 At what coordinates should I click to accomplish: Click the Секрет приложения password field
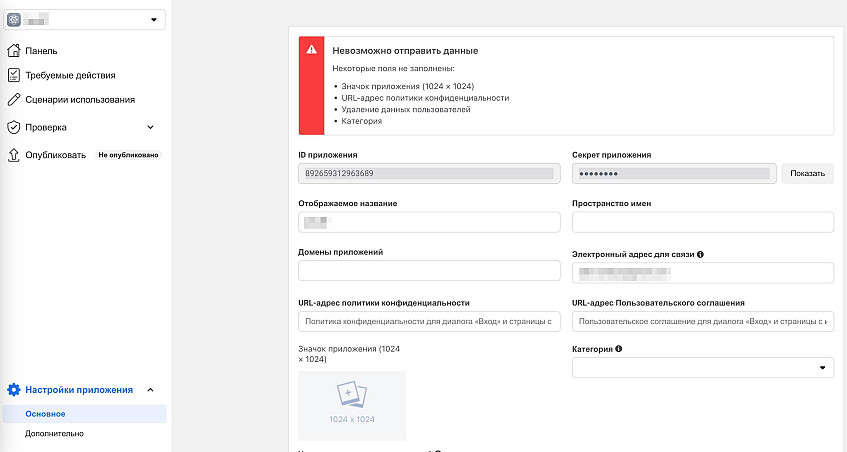pos(674,173)
